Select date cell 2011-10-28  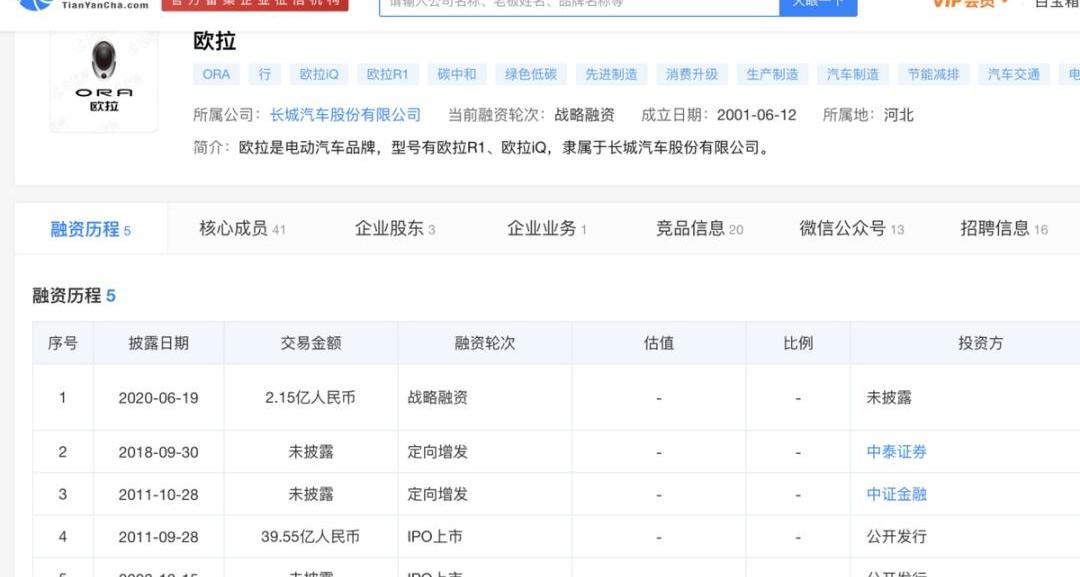[158, 495]
